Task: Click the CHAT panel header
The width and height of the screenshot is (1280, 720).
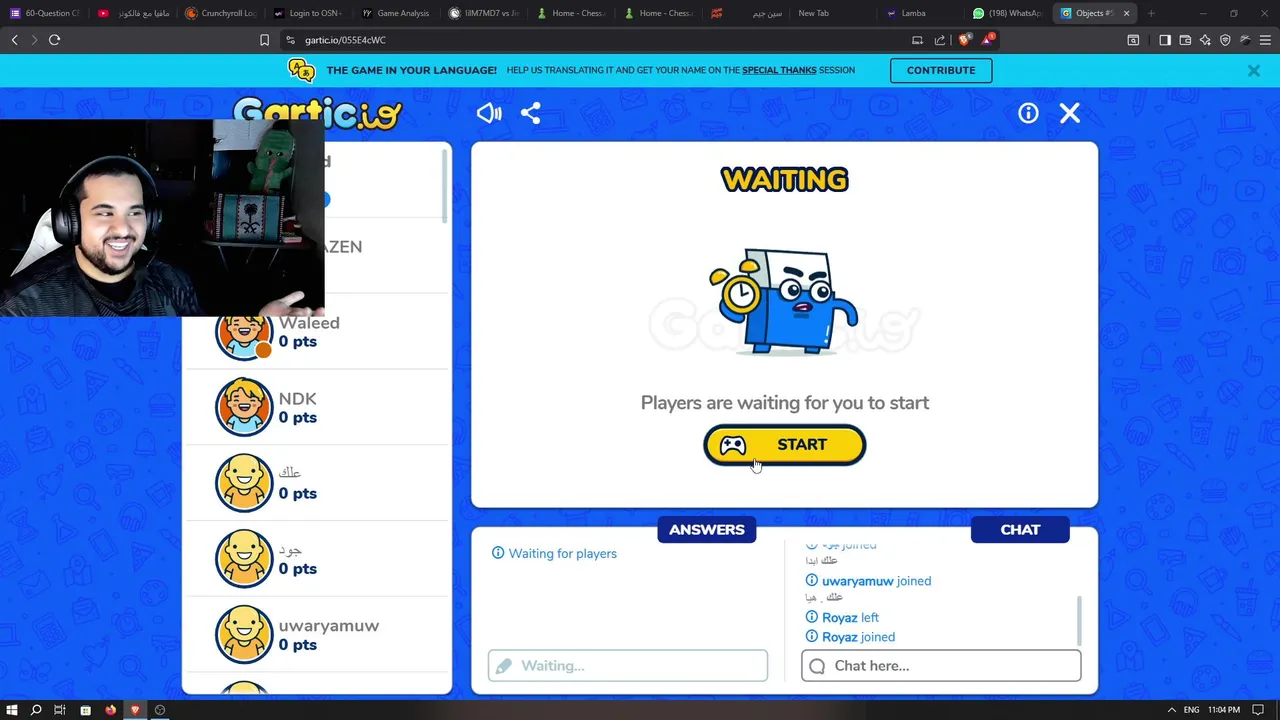Action: click(1020, 530)
